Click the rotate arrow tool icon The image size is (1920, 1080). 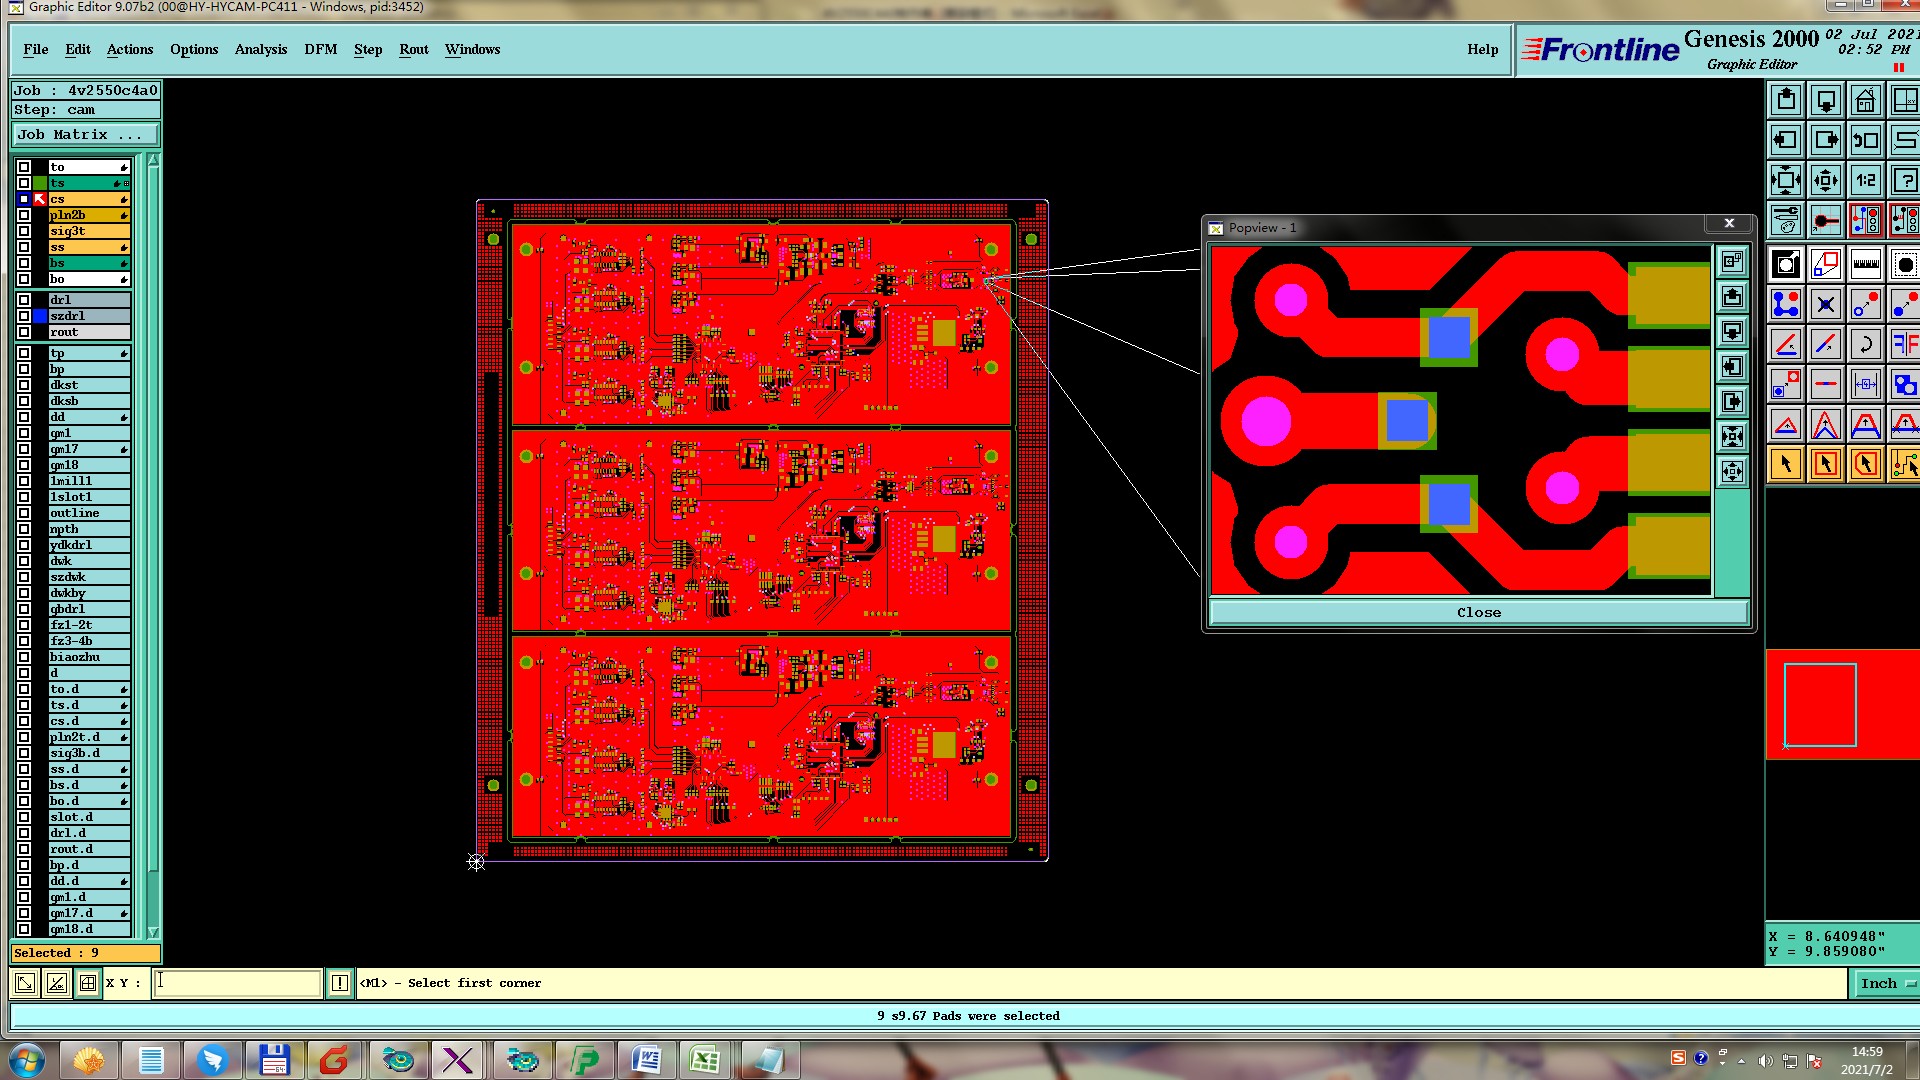[1865, 345]
